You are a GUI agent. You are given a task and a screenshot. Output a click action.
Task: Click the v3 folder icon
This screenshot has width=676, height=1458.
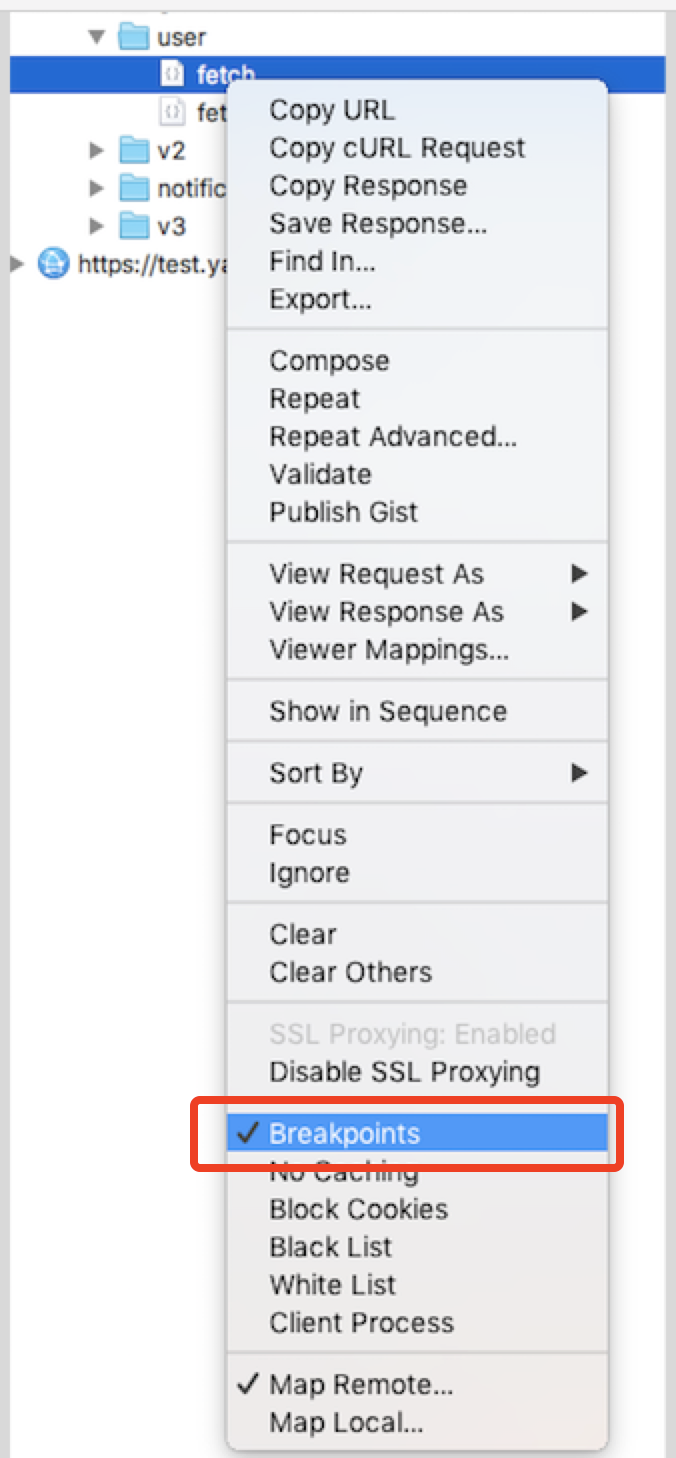(133, 227)
